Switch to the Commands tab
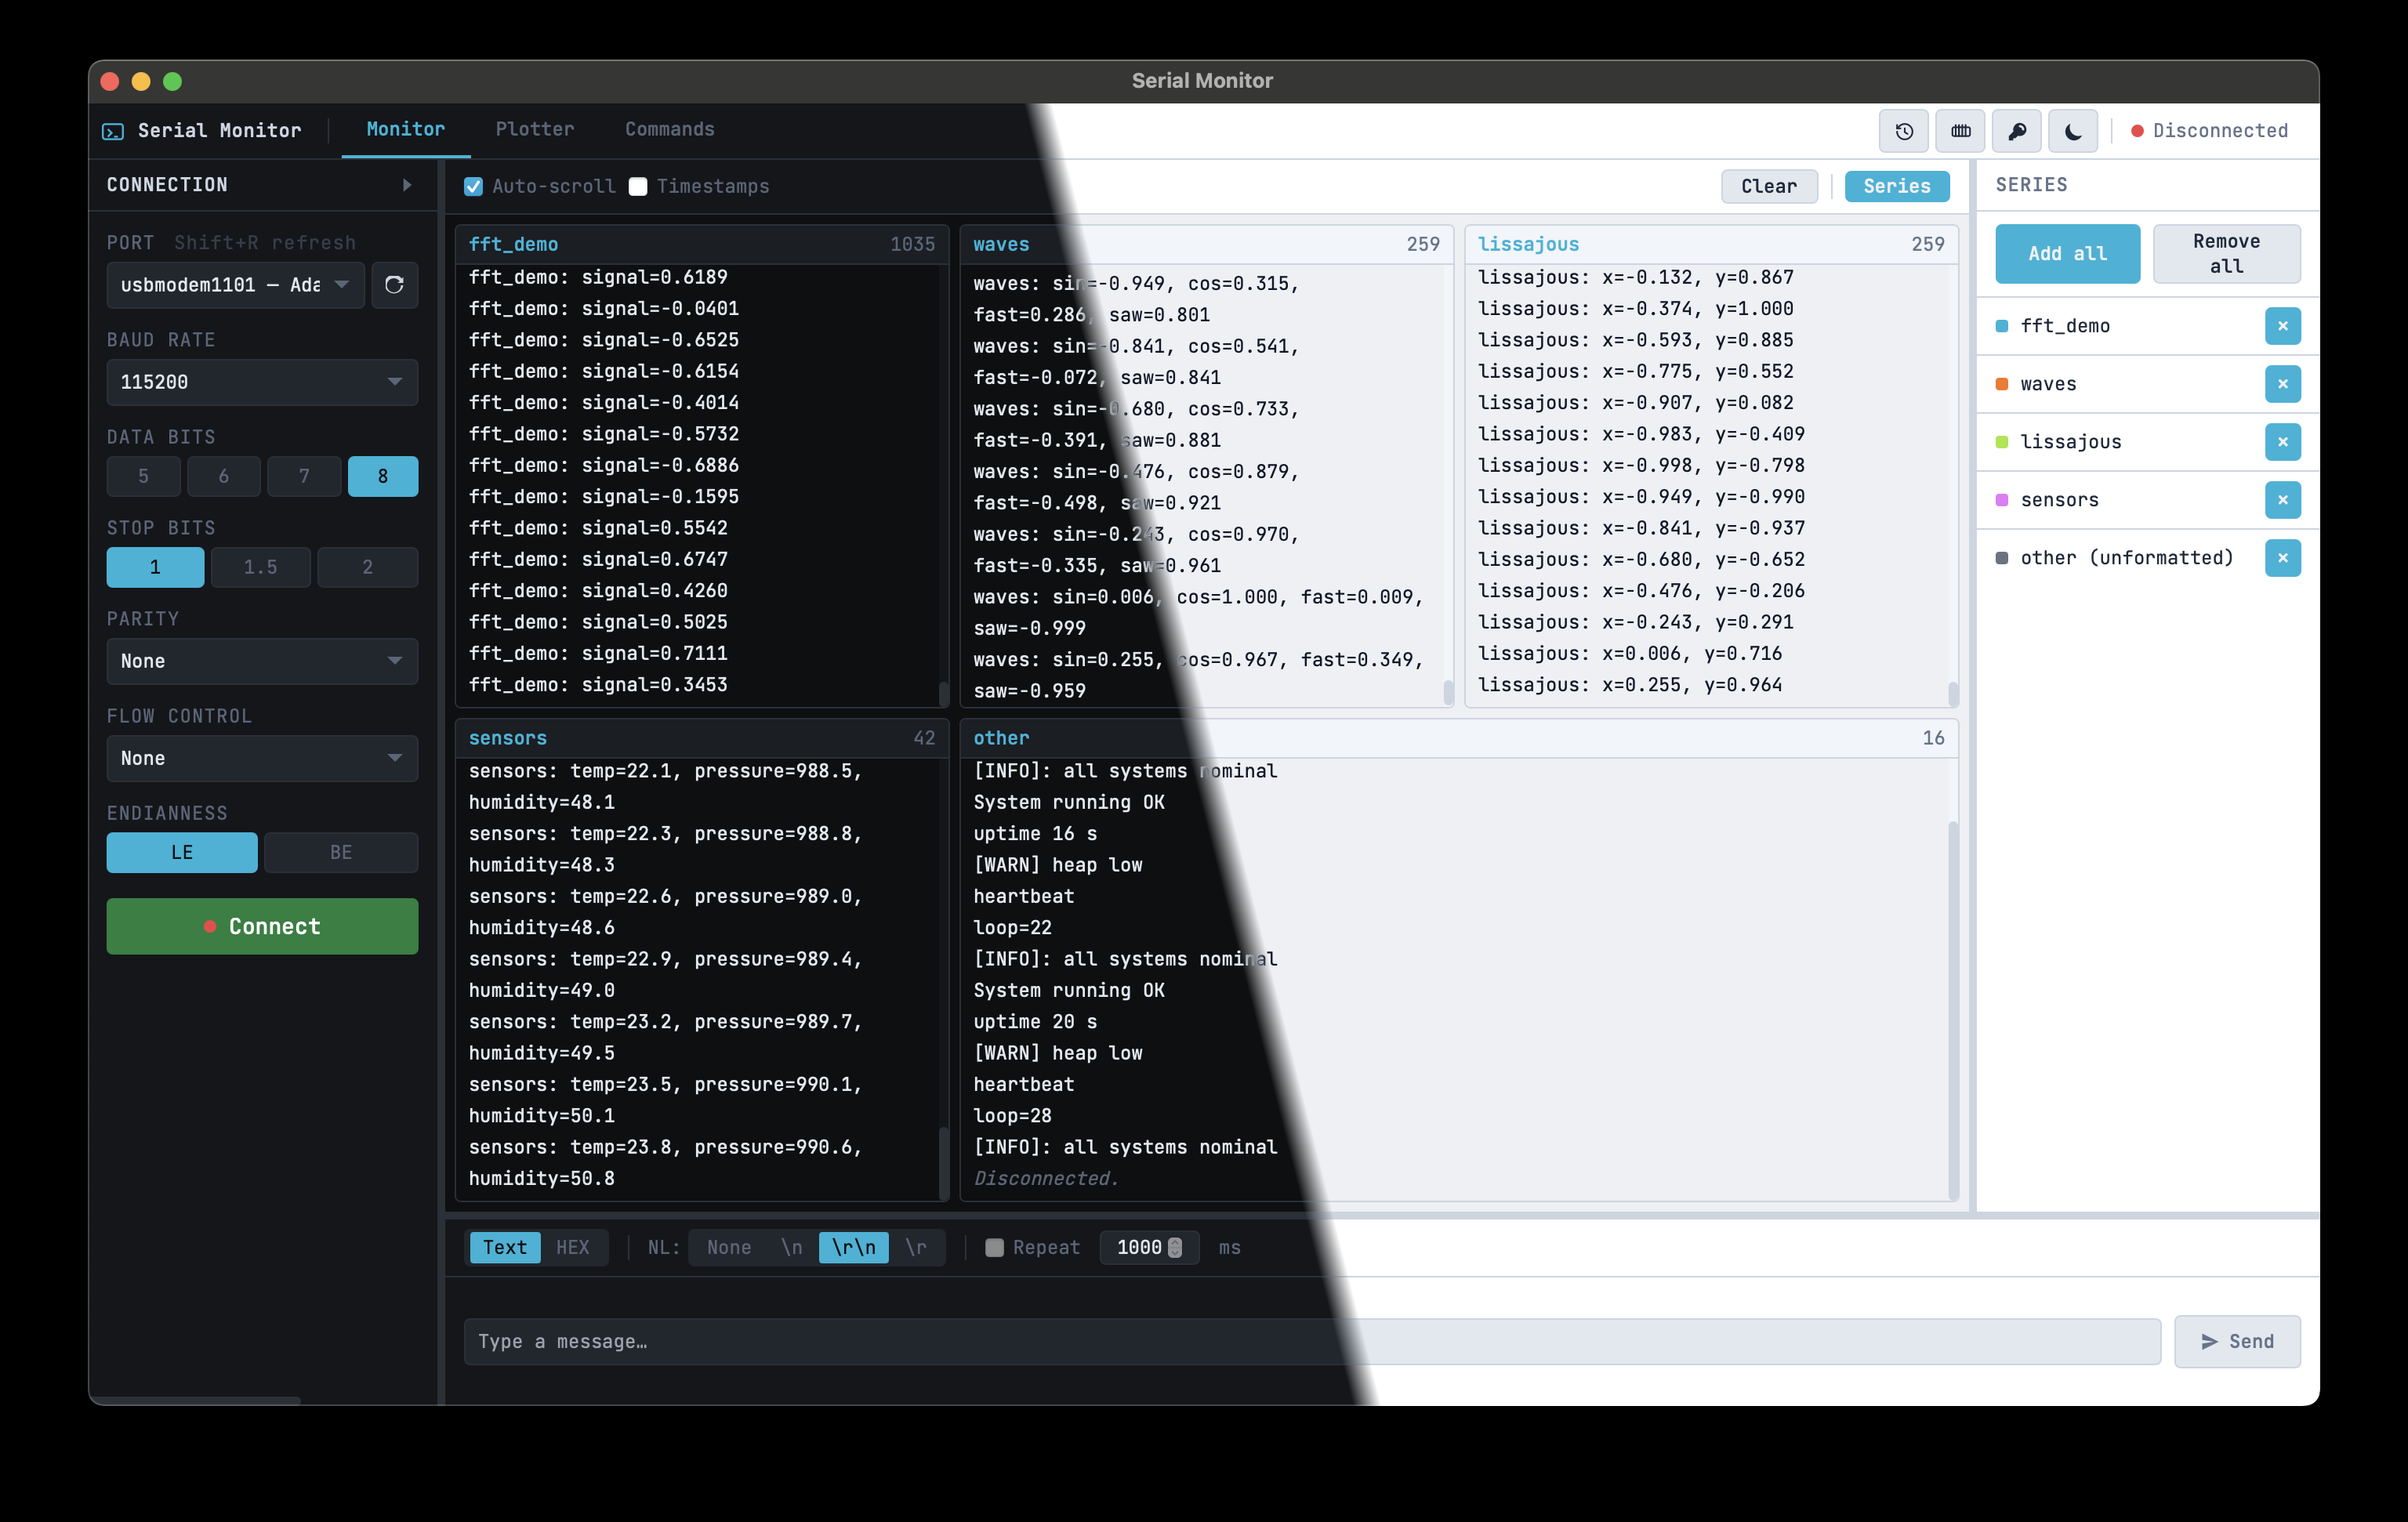Screen dimensions: 2408x1522 [x=670, y=130]
